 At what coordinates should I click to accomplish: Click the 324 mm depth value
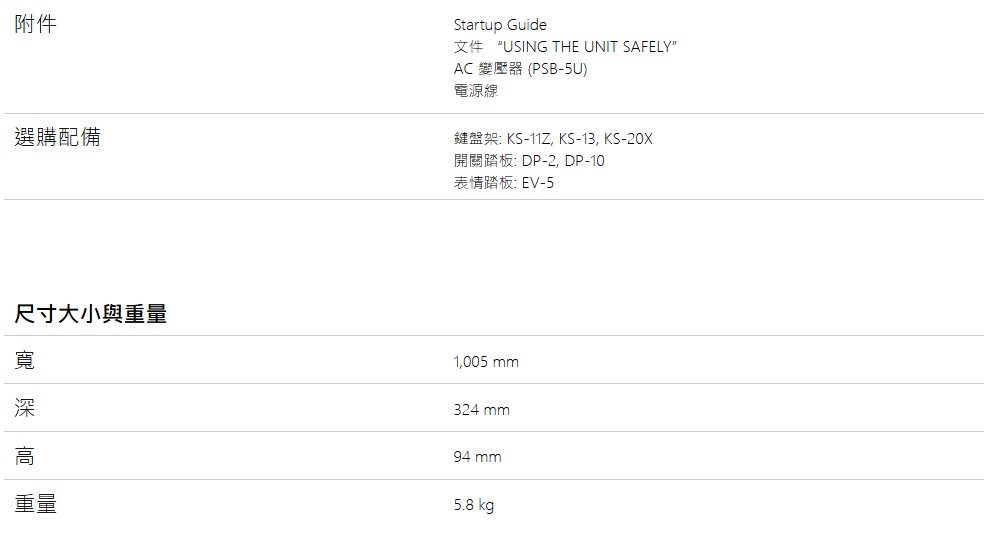point(482,410)
